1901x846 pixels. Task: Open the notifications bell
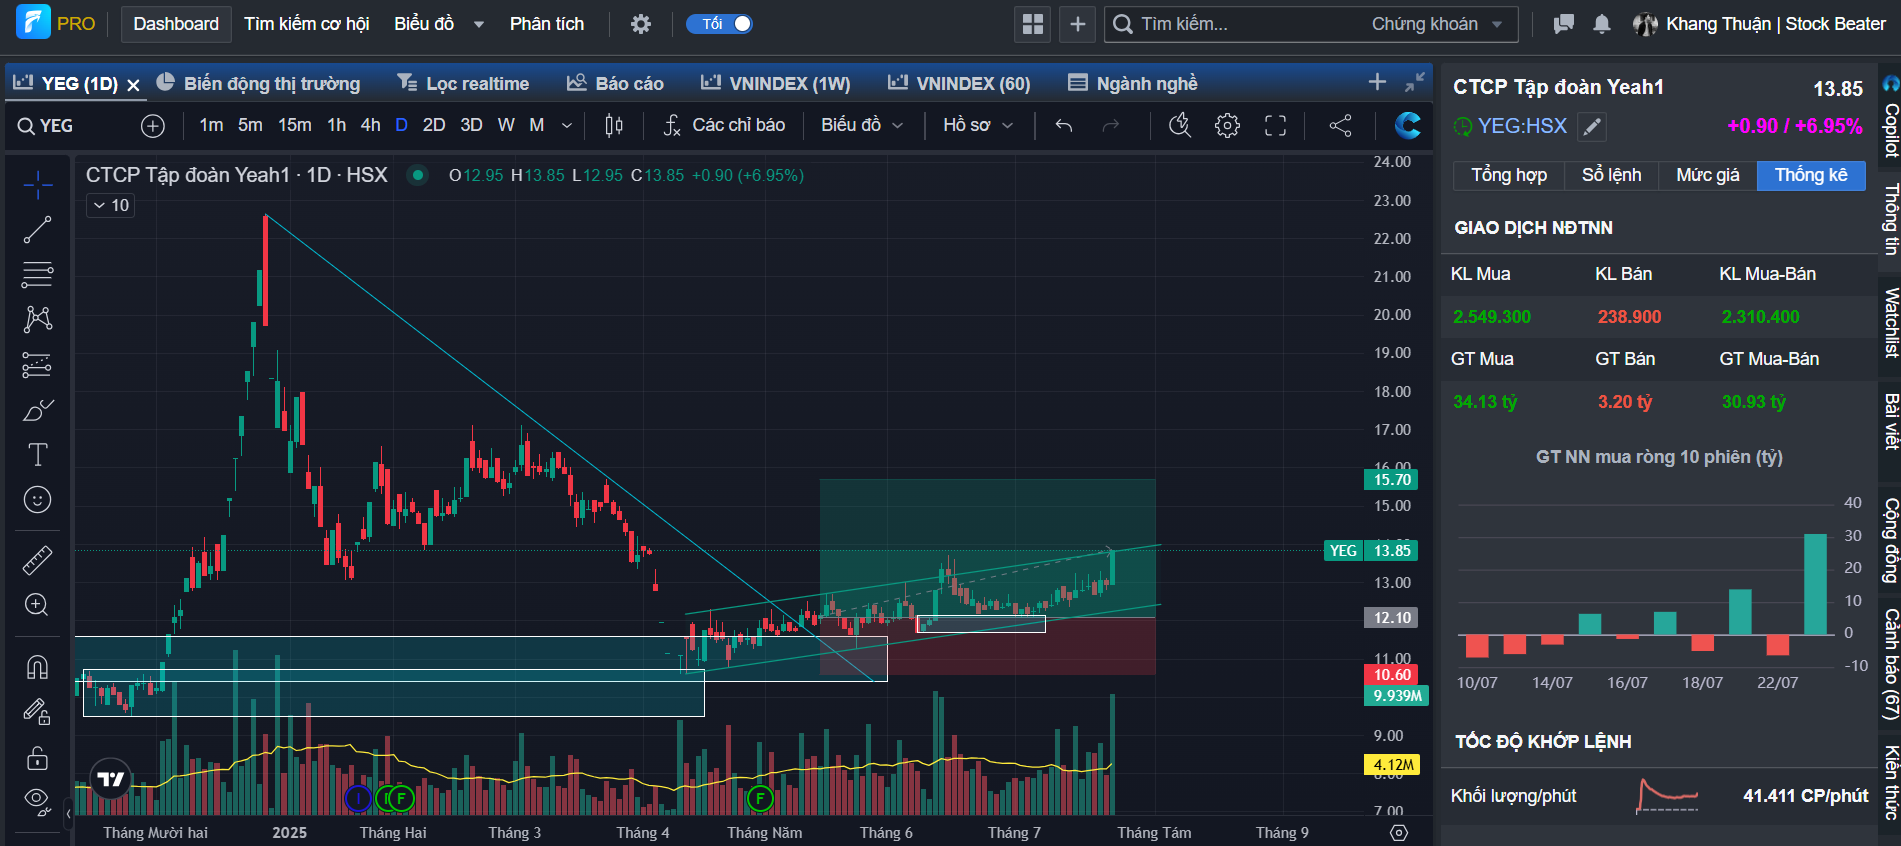(x=1601, y=24)
